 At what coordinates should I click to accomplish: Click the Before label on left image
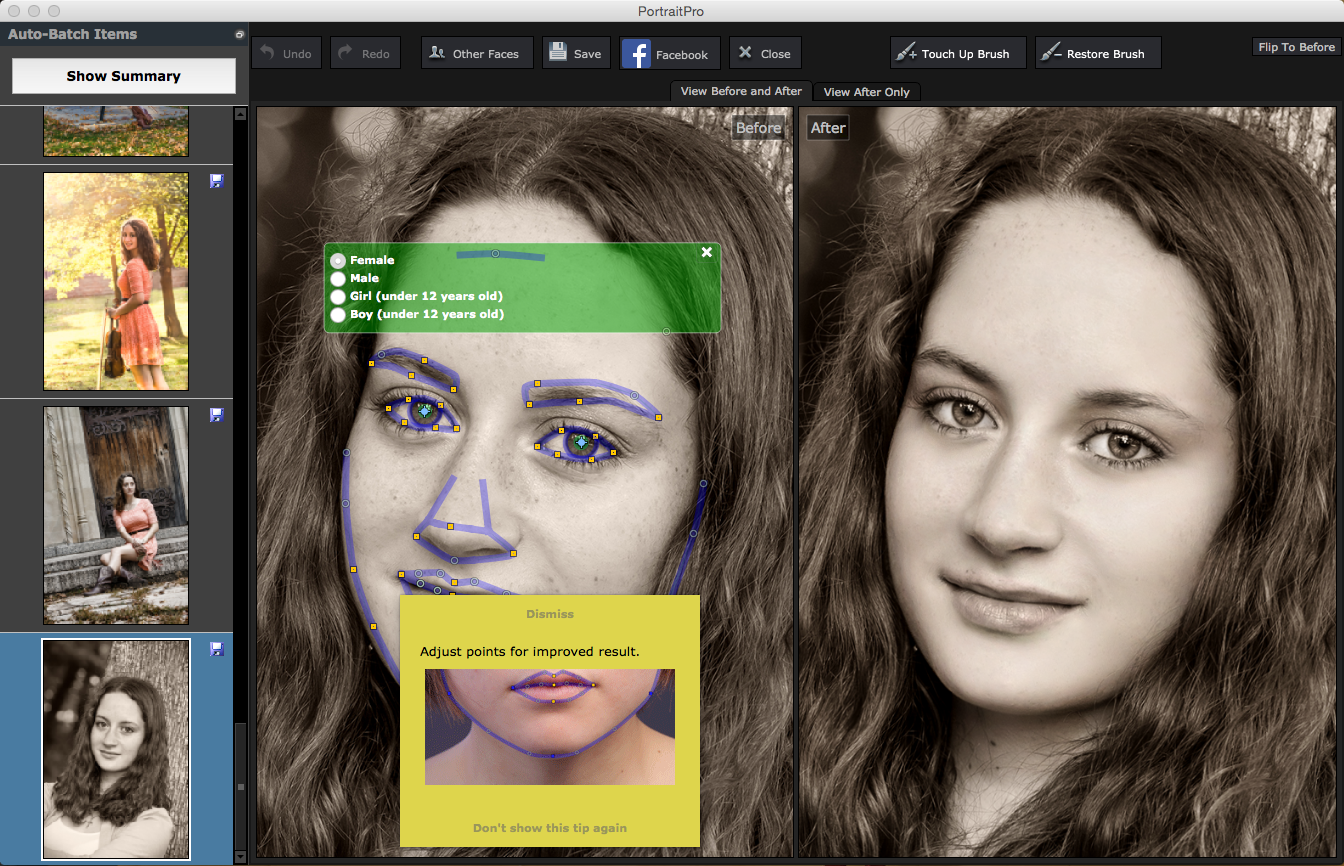pos(758,128)
